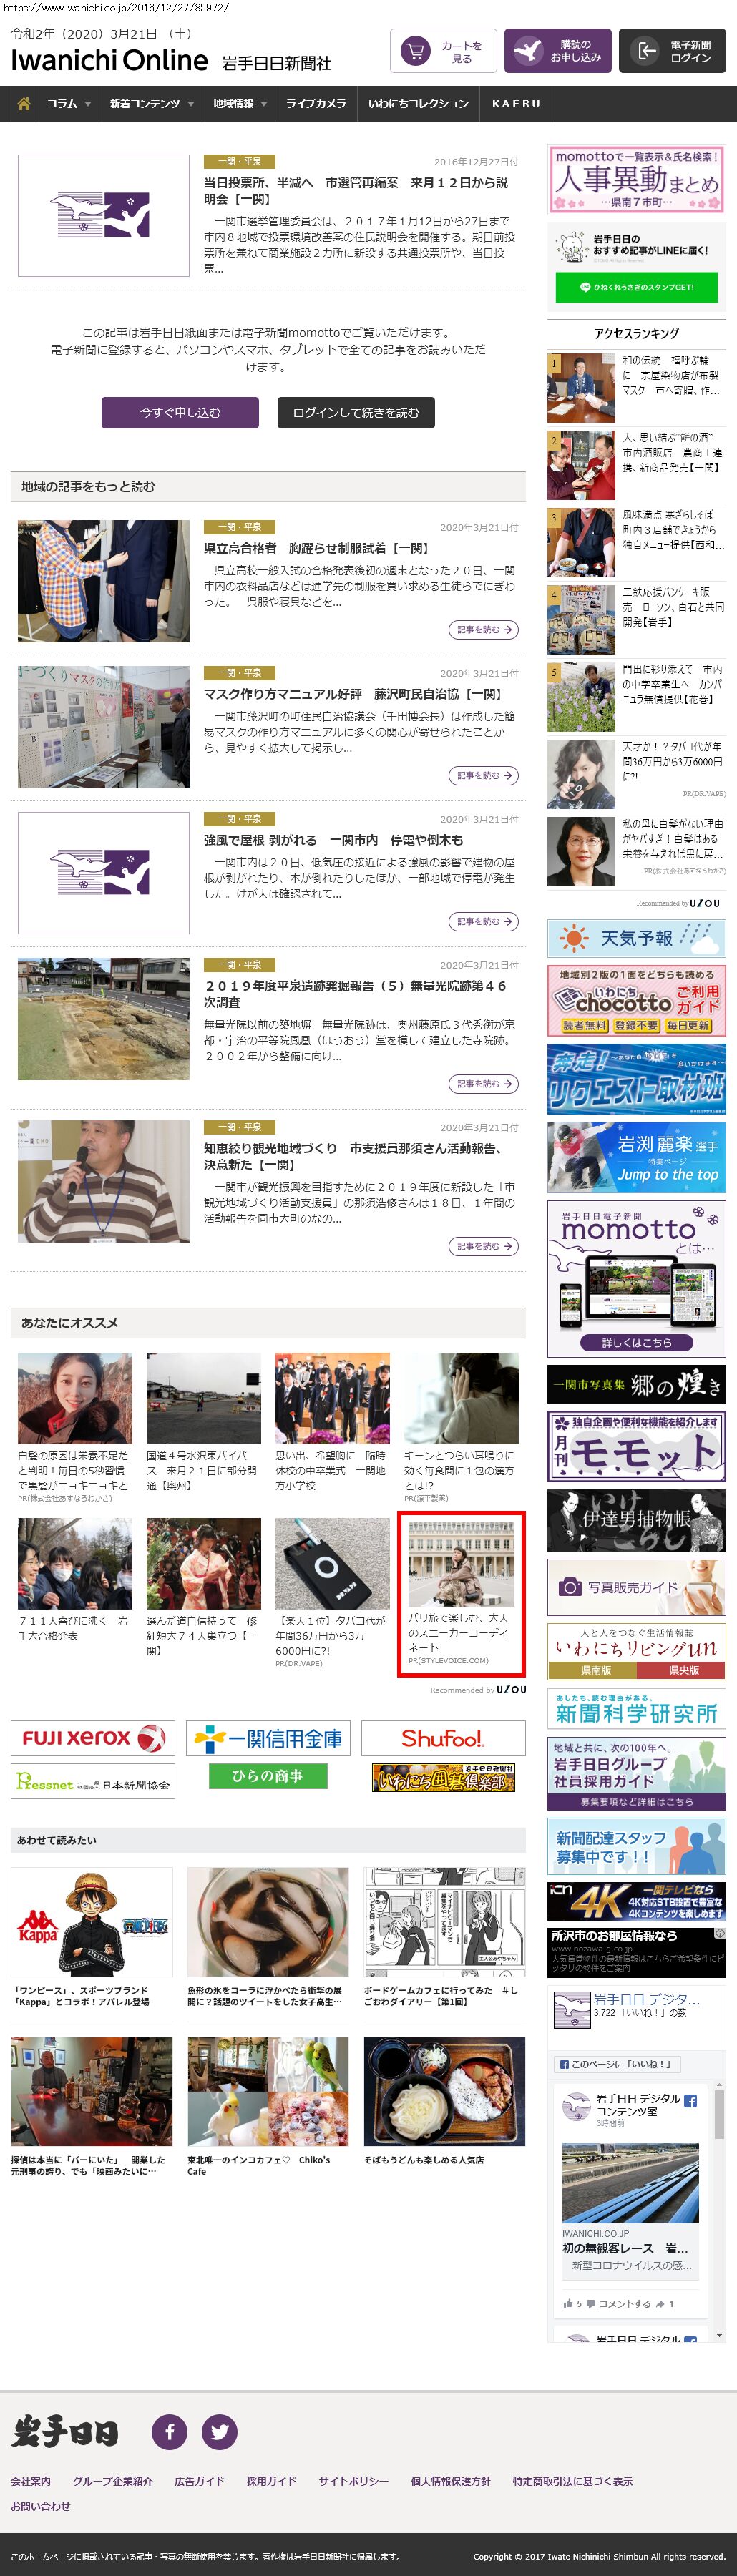Click the 写真販売ガイド camera banner
Screen dimensions: 737x2576
636,1587
